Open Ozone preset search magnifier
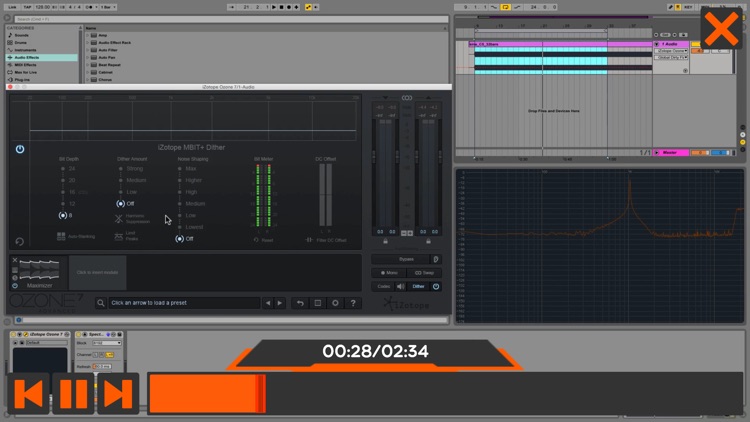 coord(100,303)
